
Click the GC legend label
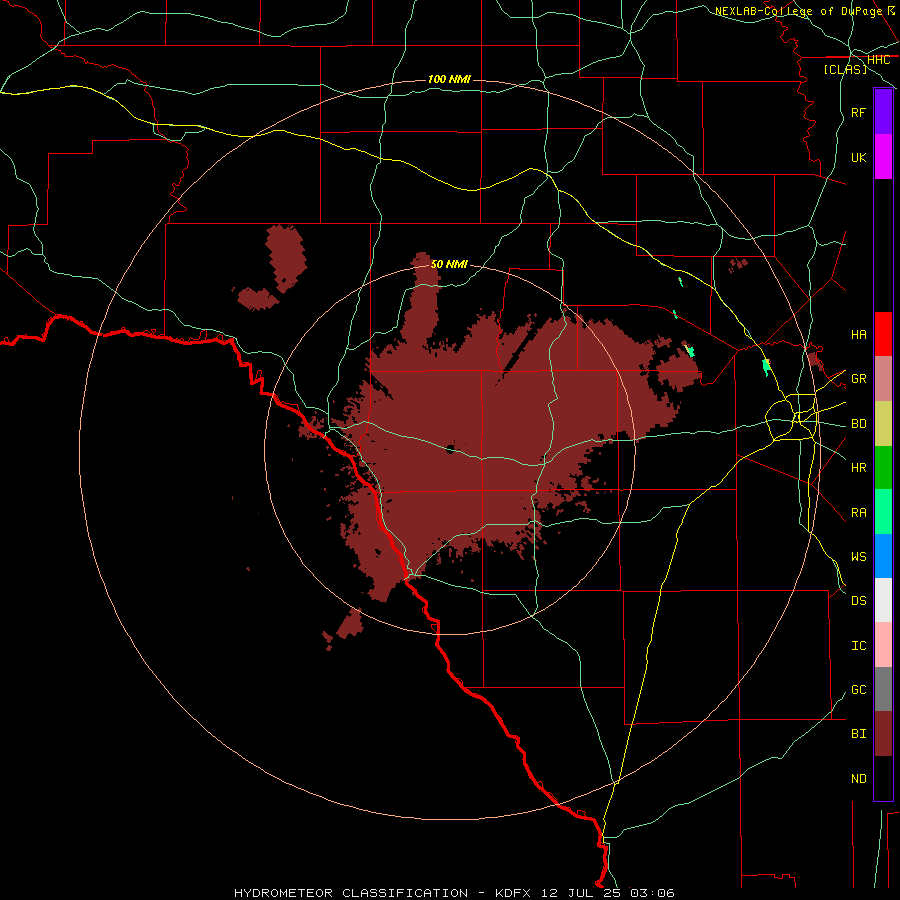(858, 689)
